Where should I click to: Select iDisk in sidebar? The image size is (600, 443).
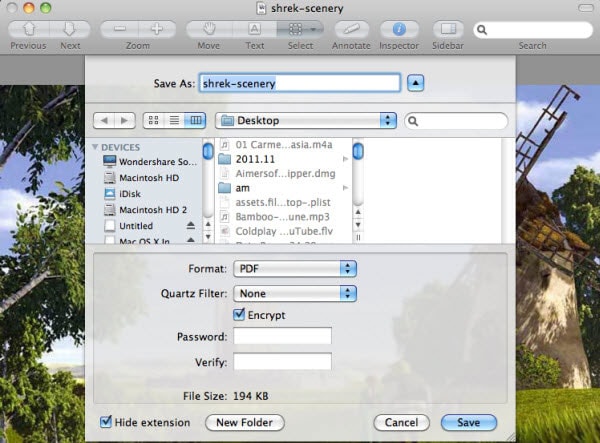pyautogui.click(x=122, y=194)
